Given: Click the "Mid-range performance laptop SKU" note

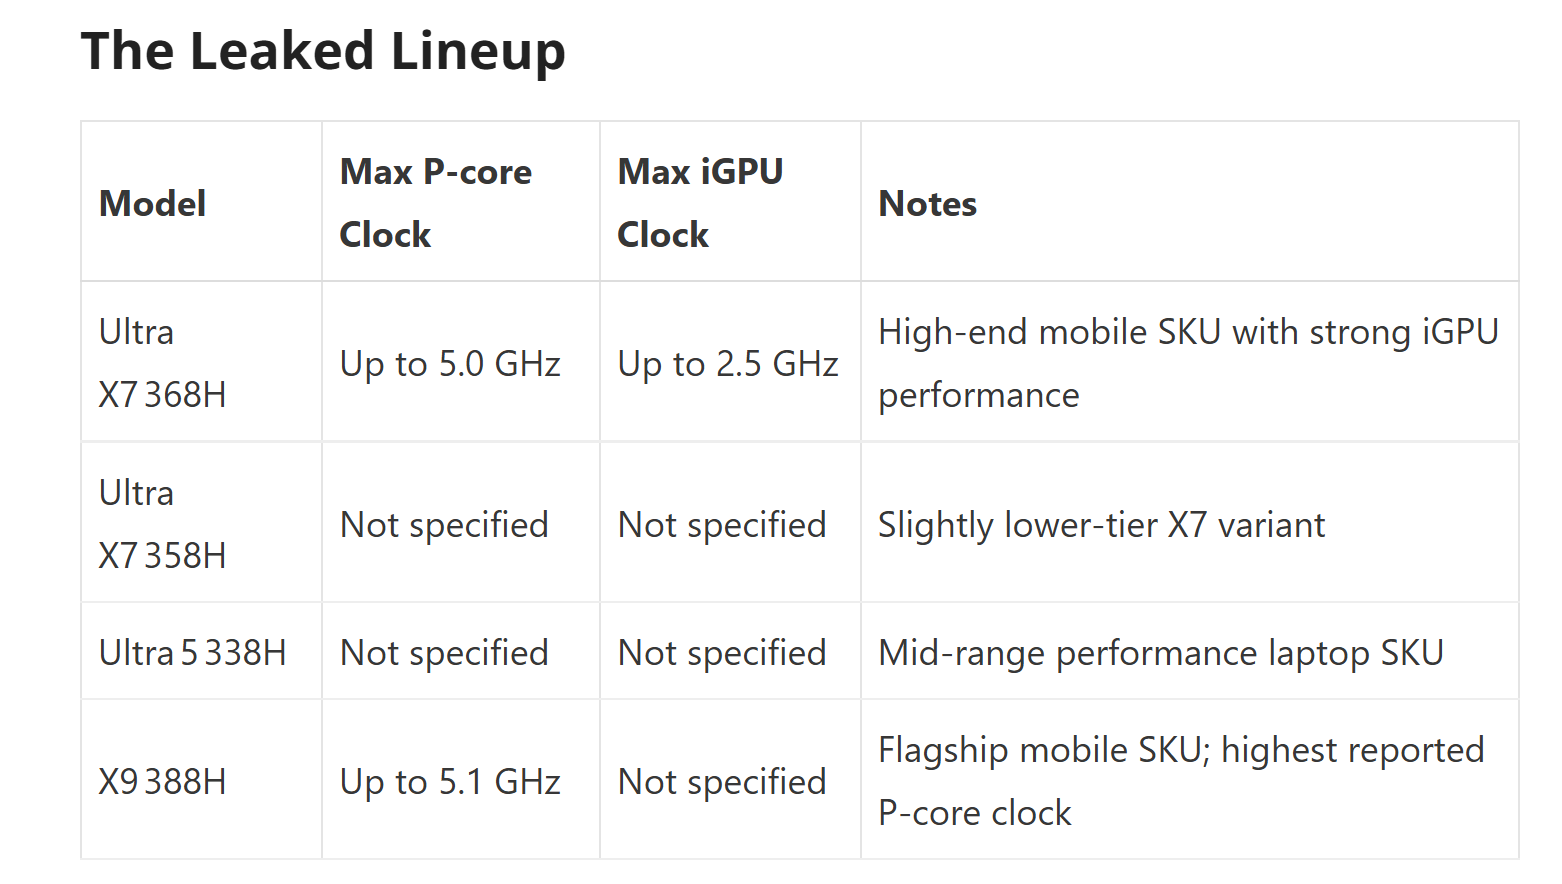Looking at the screenshot, I should [x=1160, y=653].
